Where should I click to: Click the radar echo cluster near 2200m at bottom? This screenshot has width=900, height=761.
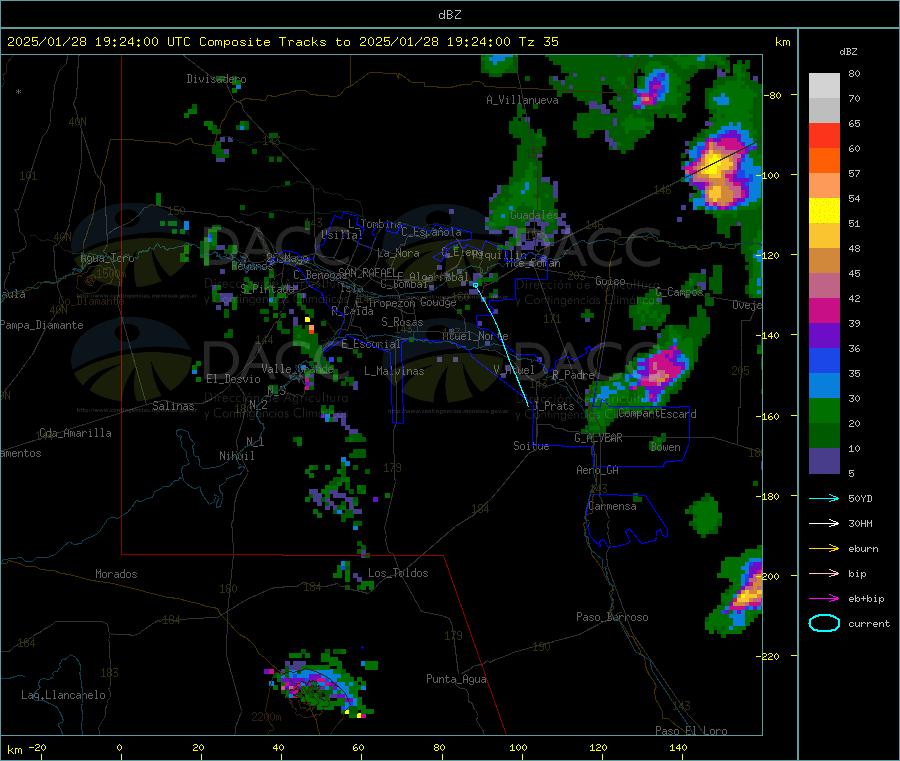[321, 684]
